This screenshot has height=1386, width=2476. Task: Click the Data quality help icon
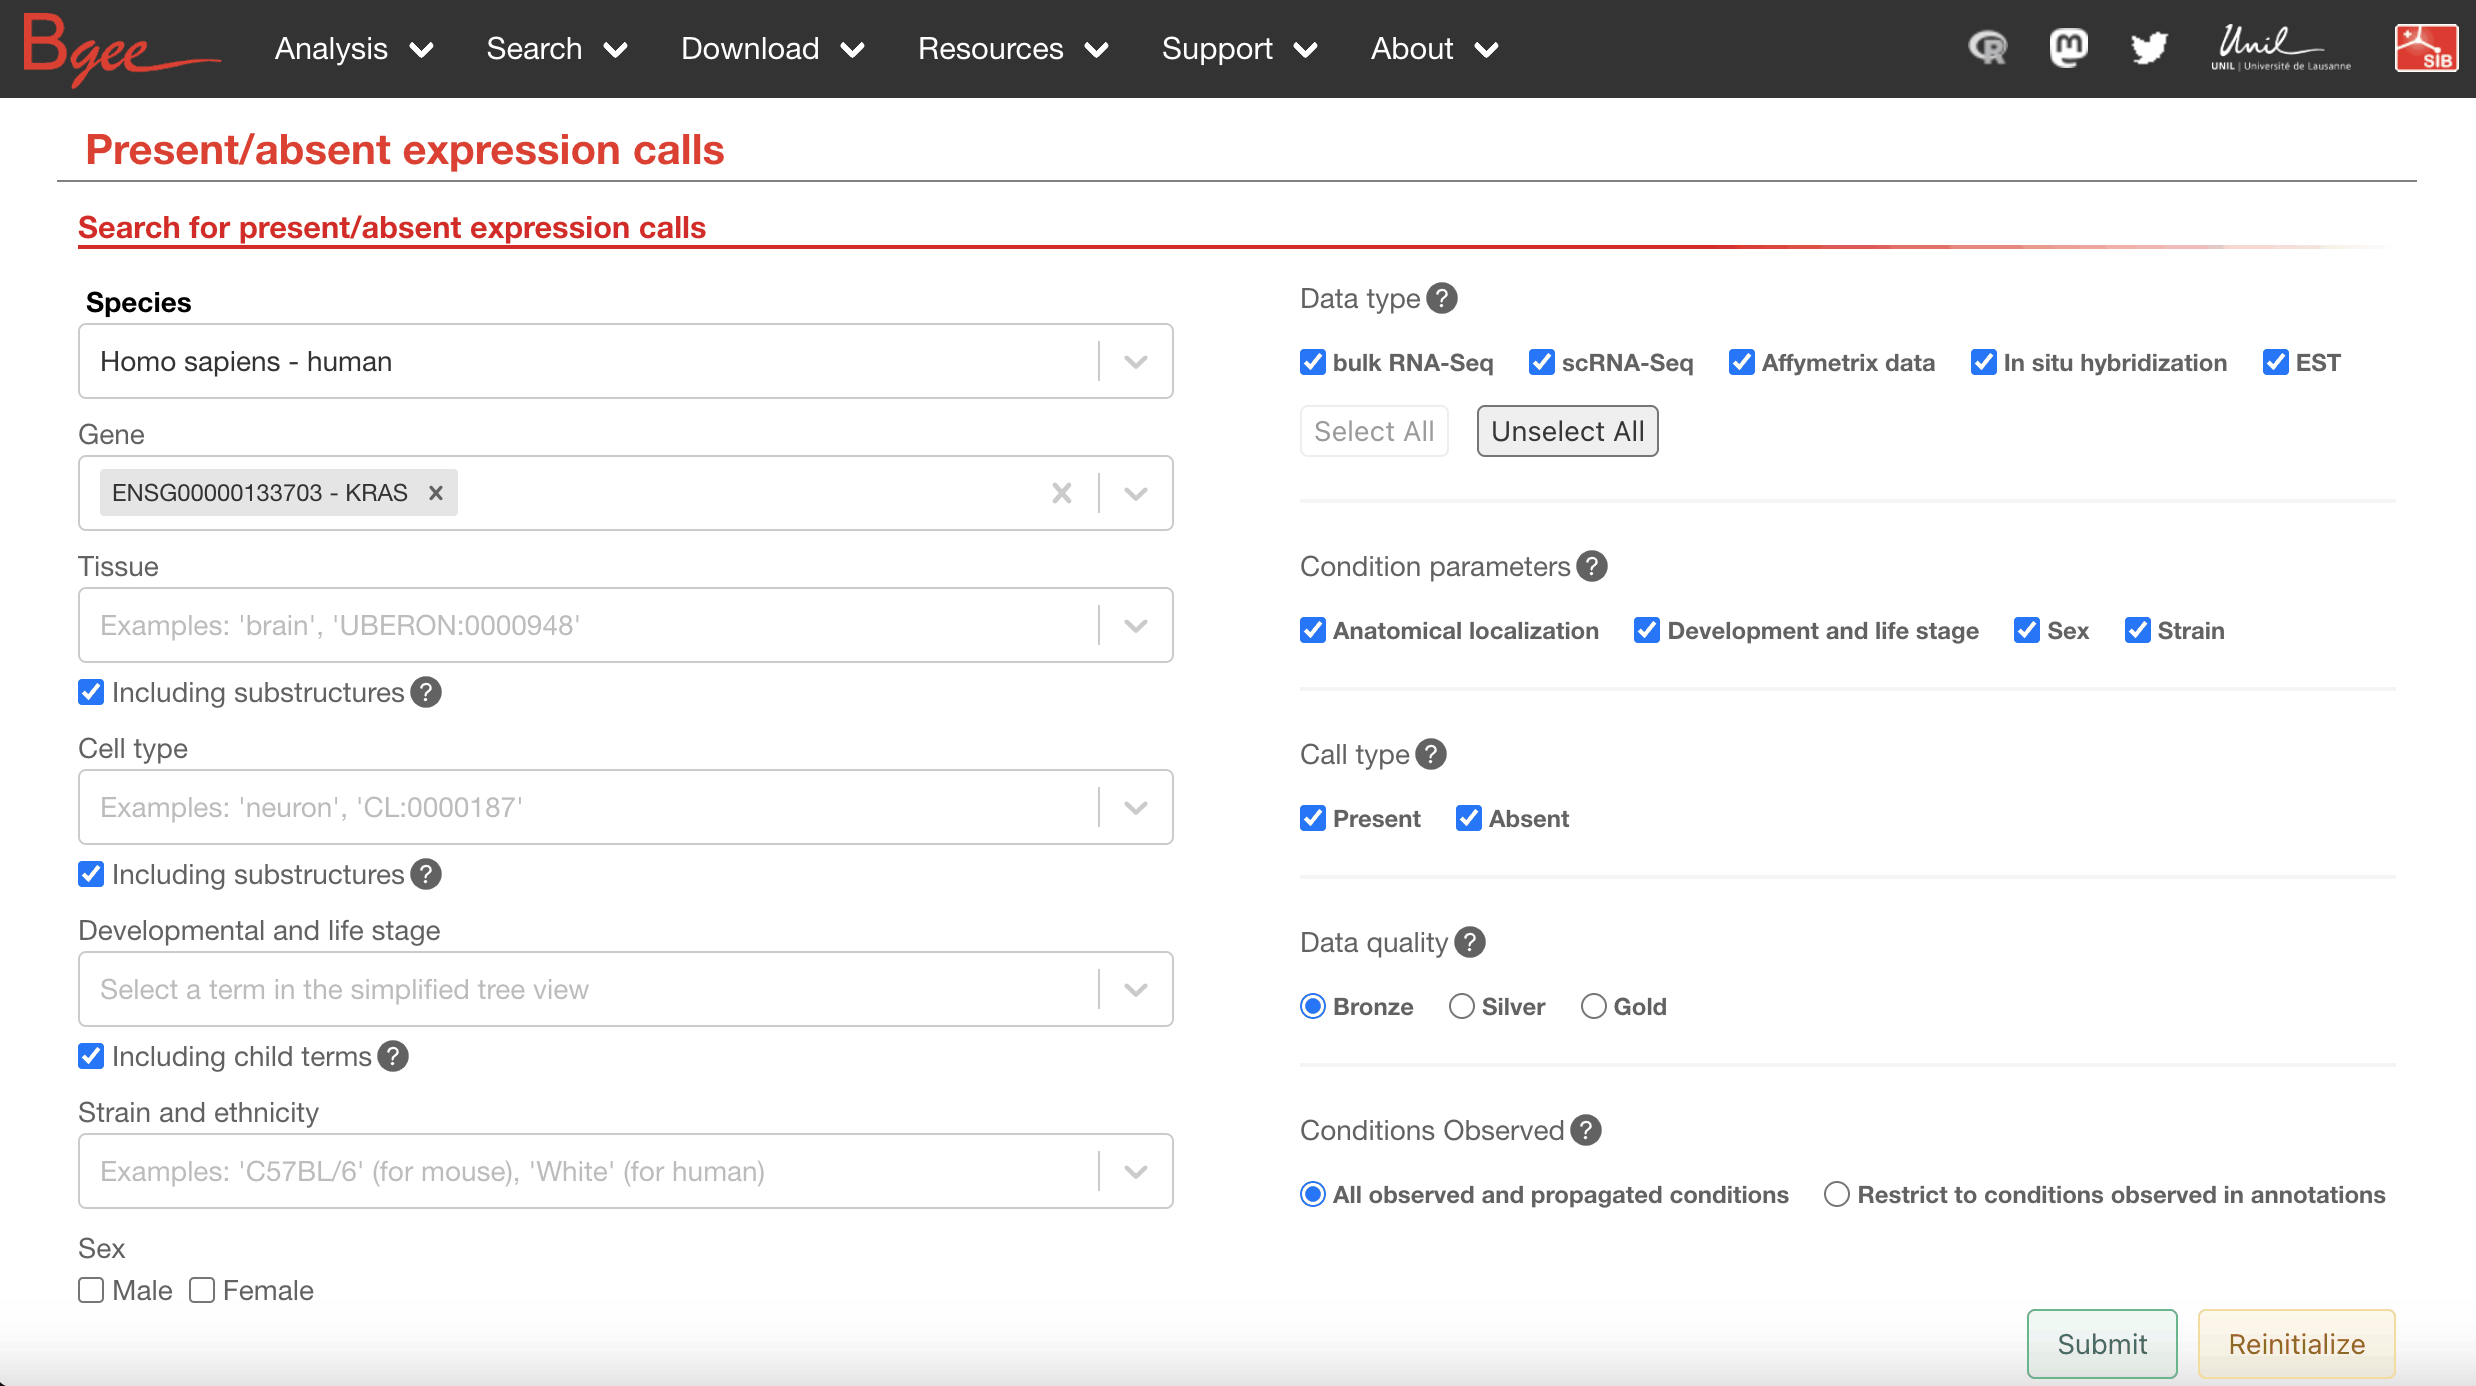click(1469, 942)
